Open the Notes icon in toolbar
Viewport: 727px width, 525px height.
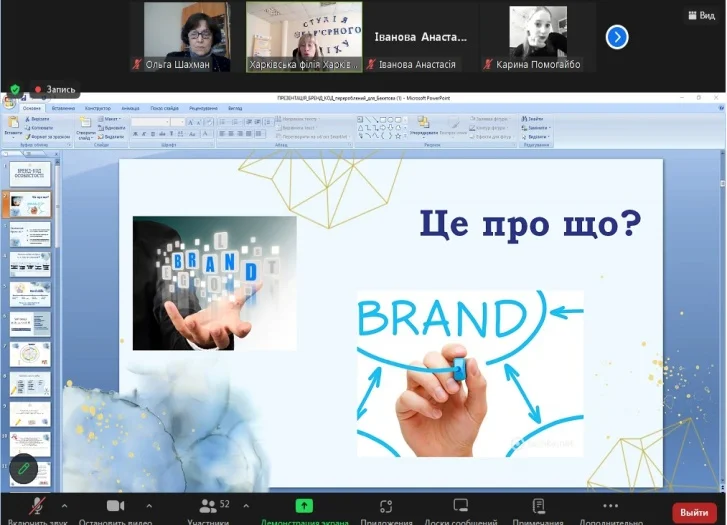coord(538,506)
